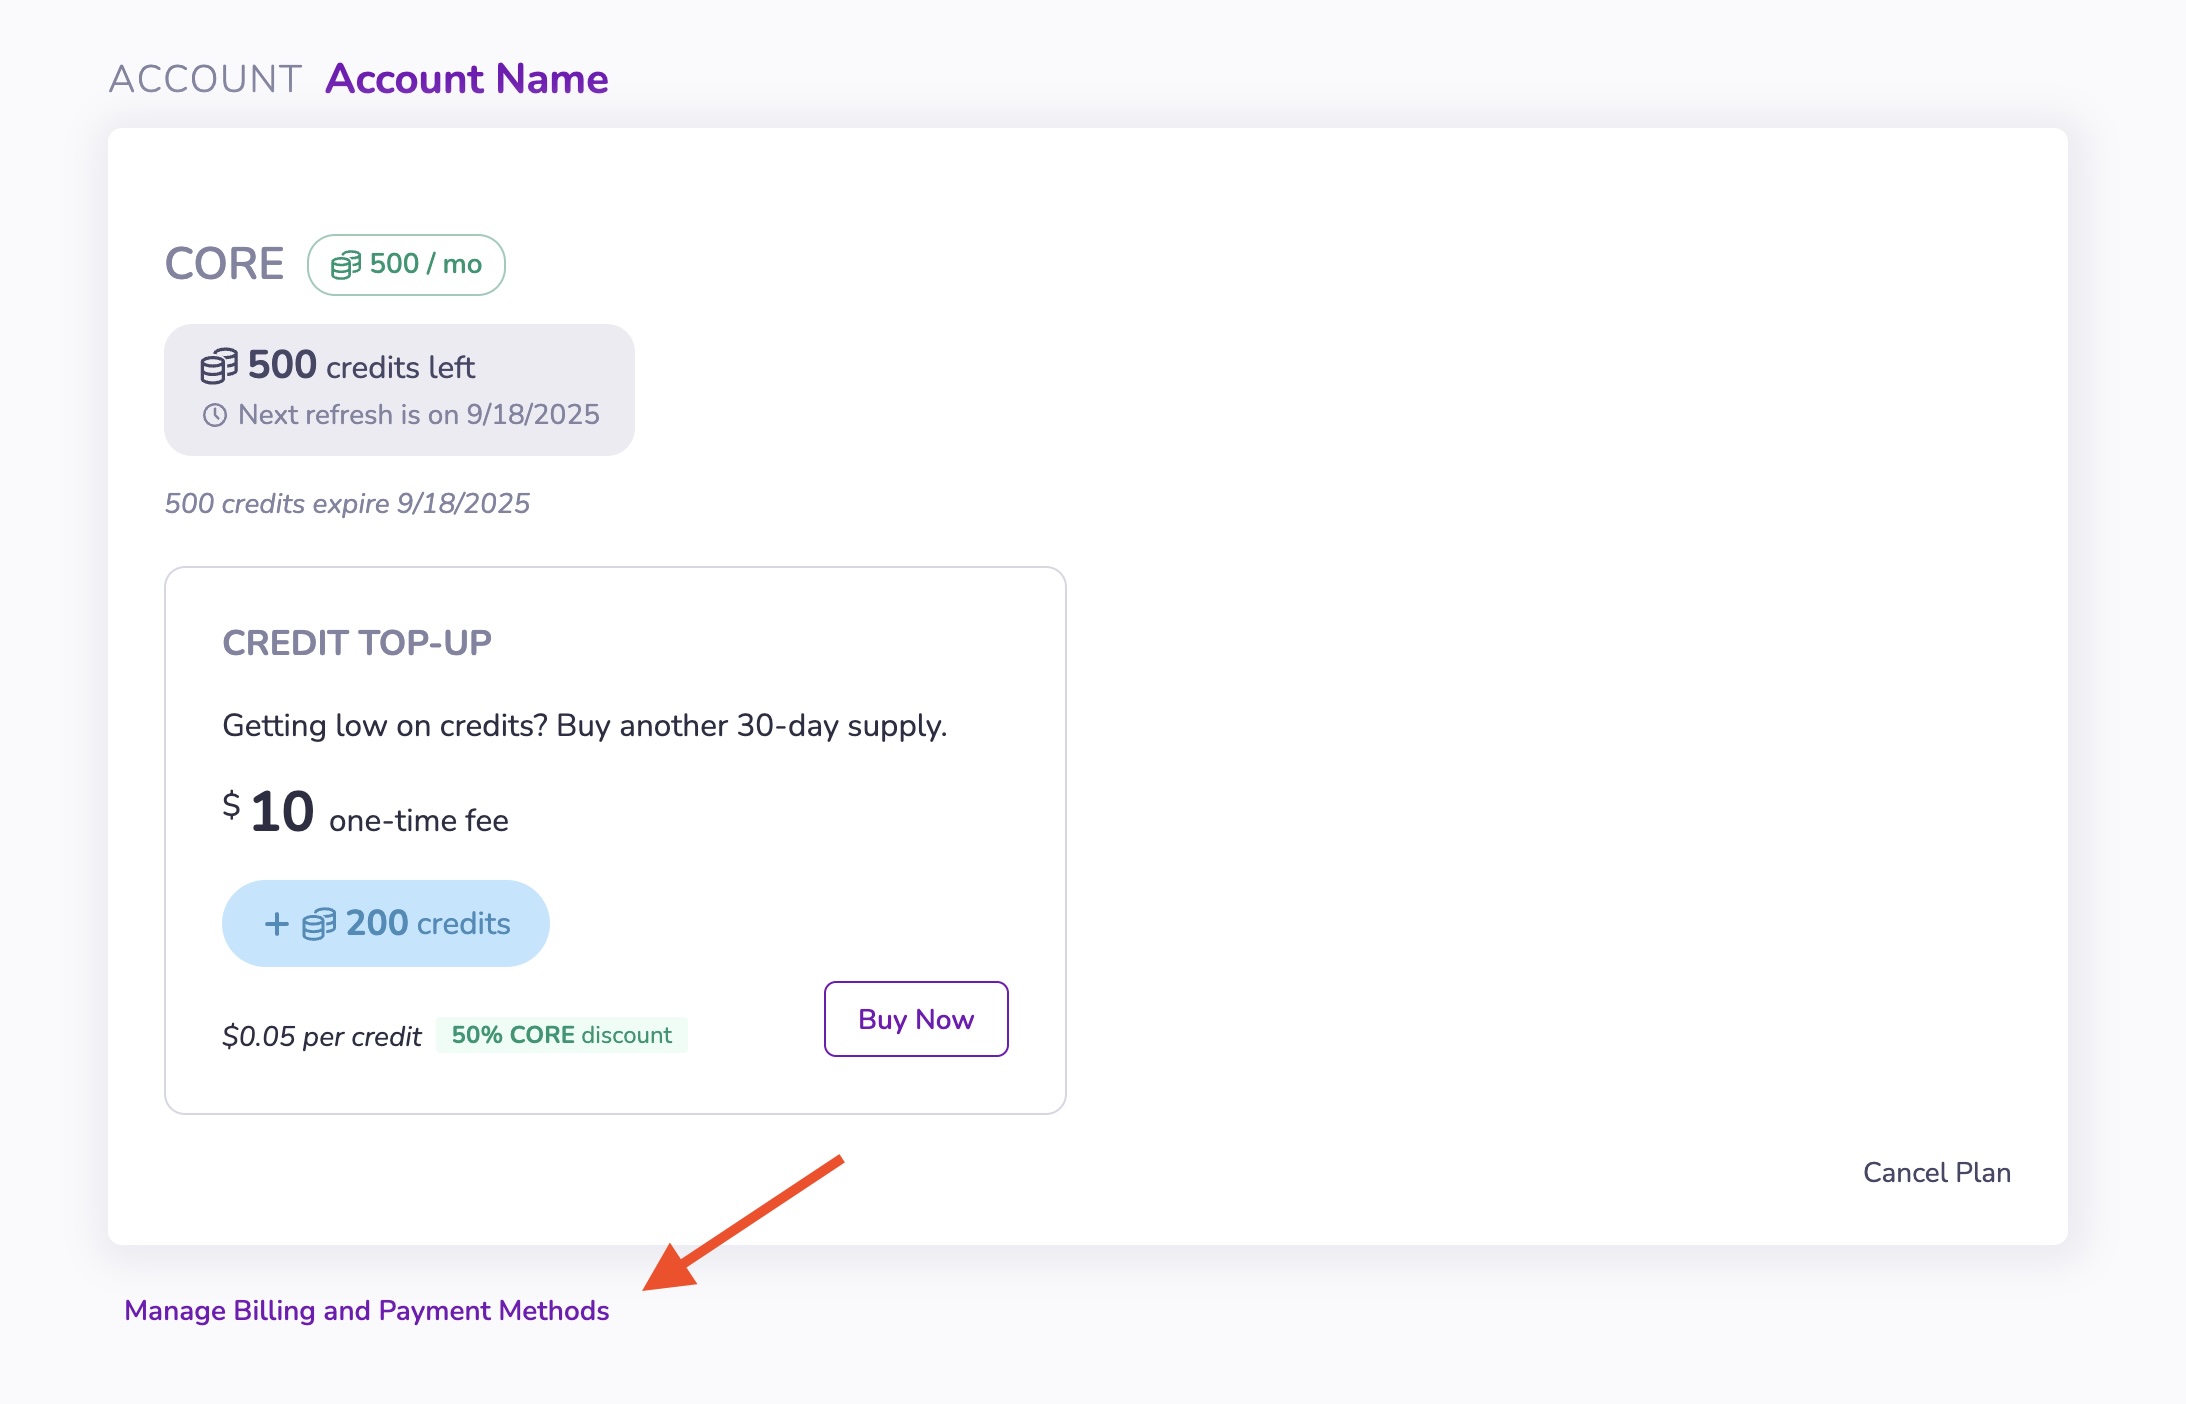2186x1404 pixels.
Task: Click the Account Name heading
Action: (x=466, y=79)
